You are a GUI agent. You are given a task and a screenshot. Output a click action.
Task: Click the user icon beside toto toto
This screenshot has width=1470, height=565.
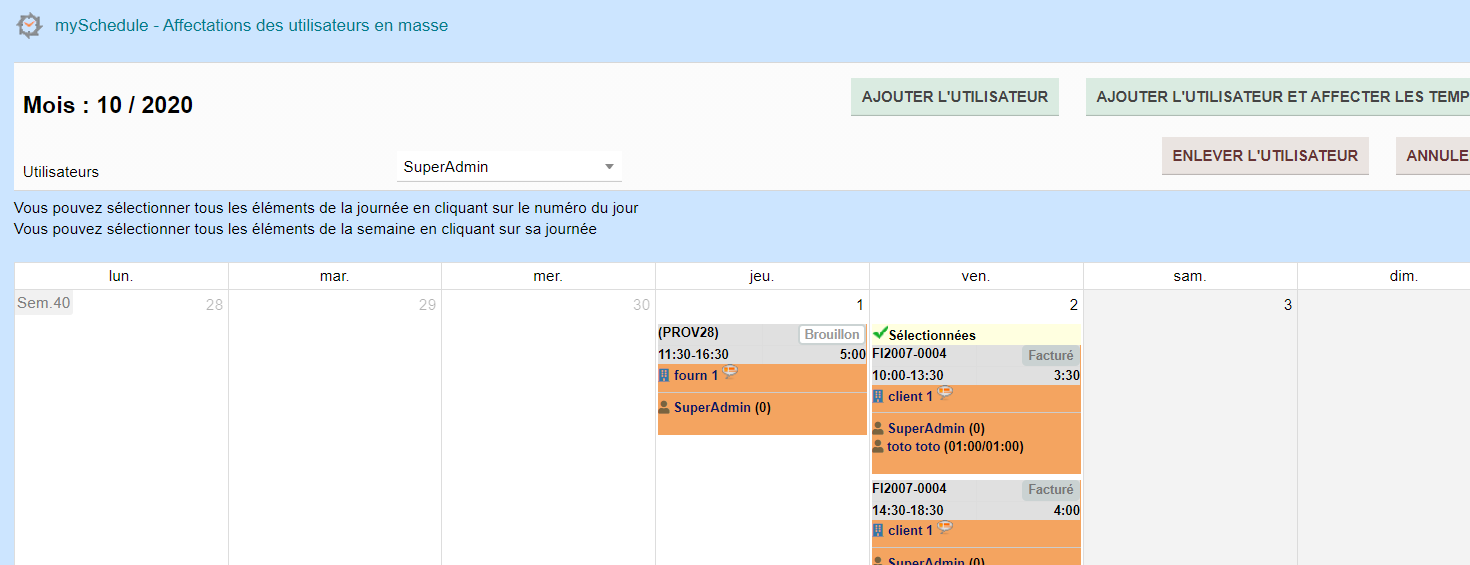click(878, 447)
